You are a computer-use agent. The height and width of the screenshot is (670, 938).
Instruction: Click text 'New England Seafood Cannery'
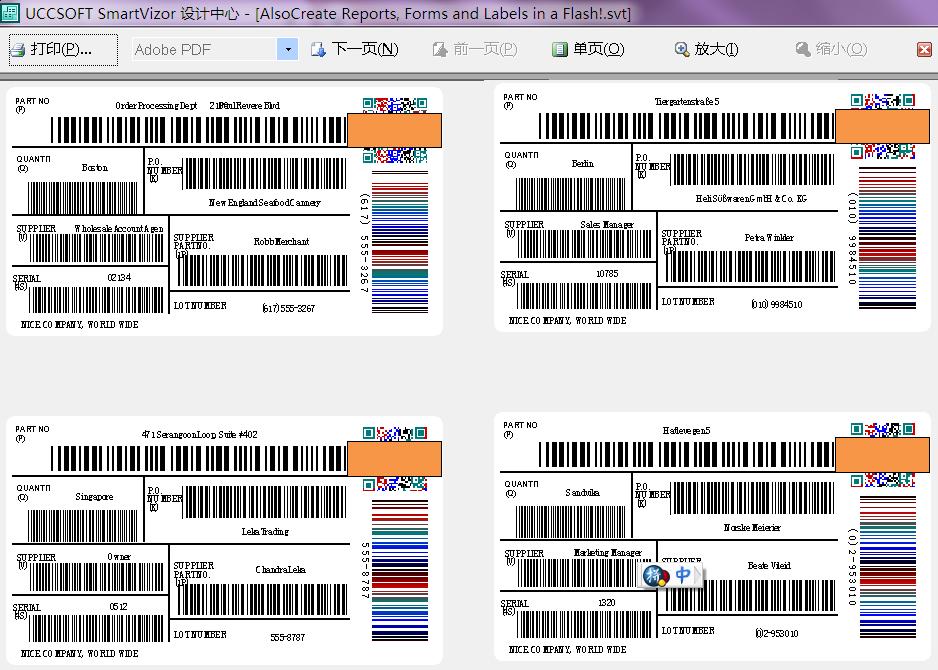coord(265,202)
